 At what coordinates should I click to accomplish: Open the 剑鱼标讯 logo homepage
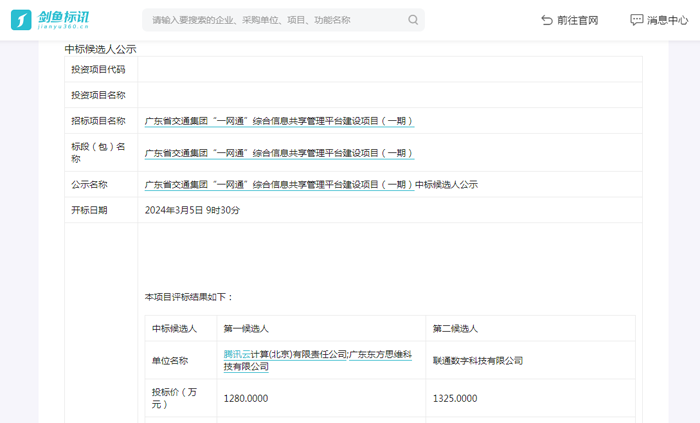[x=50, y=20]
